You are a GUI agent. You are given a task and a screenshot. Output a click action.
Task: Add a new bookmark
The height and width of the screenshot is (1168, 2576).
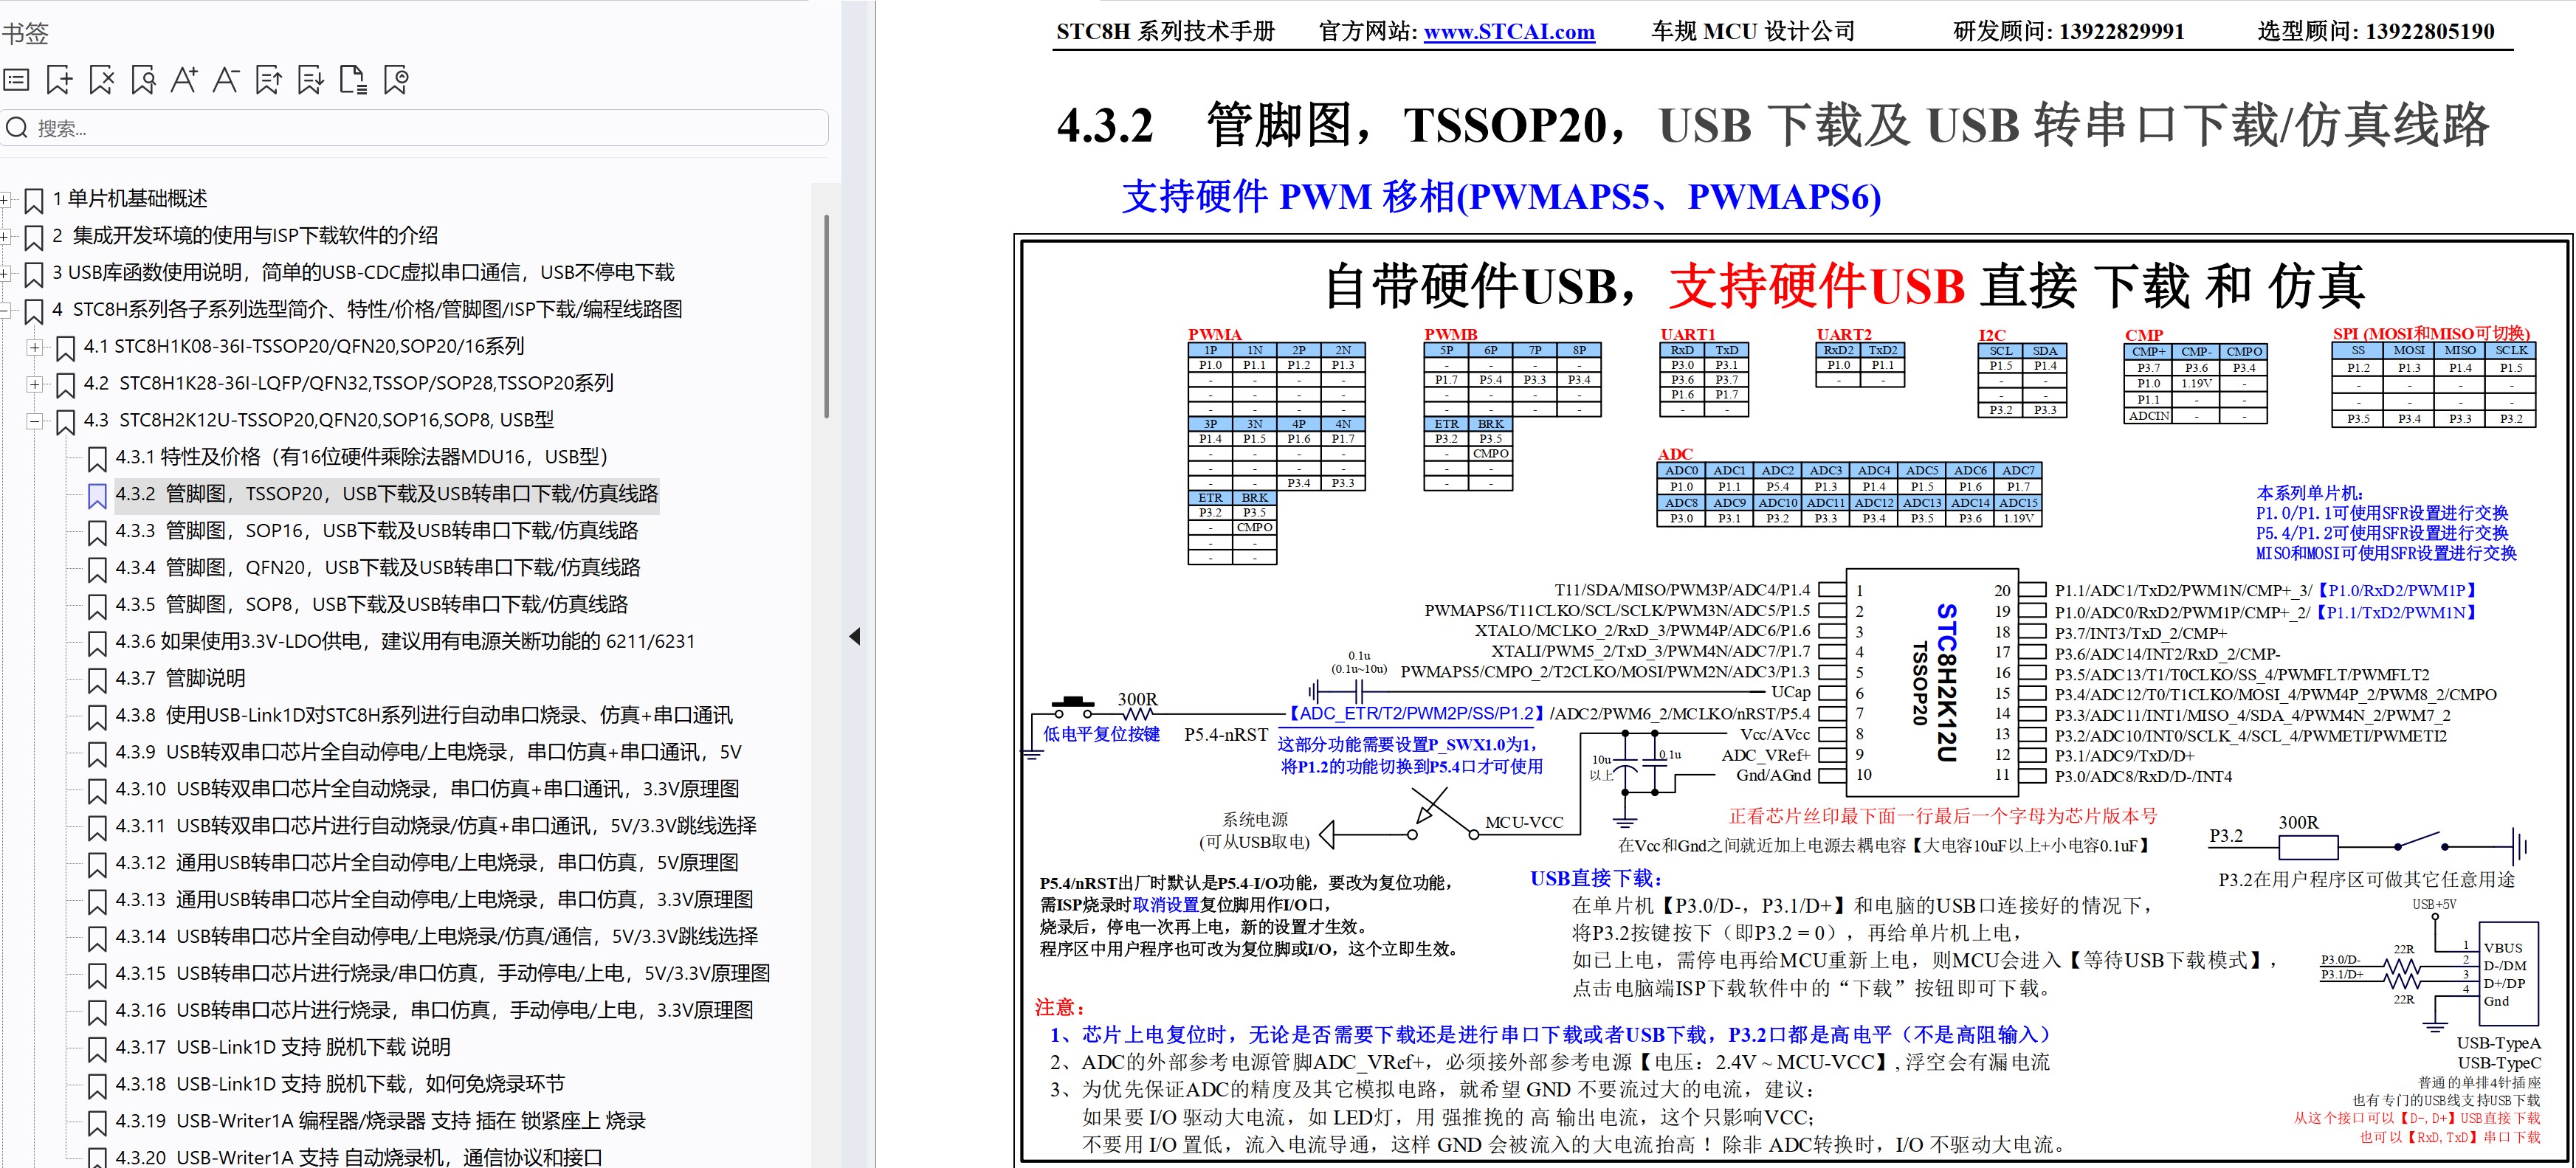coord(59,79)
